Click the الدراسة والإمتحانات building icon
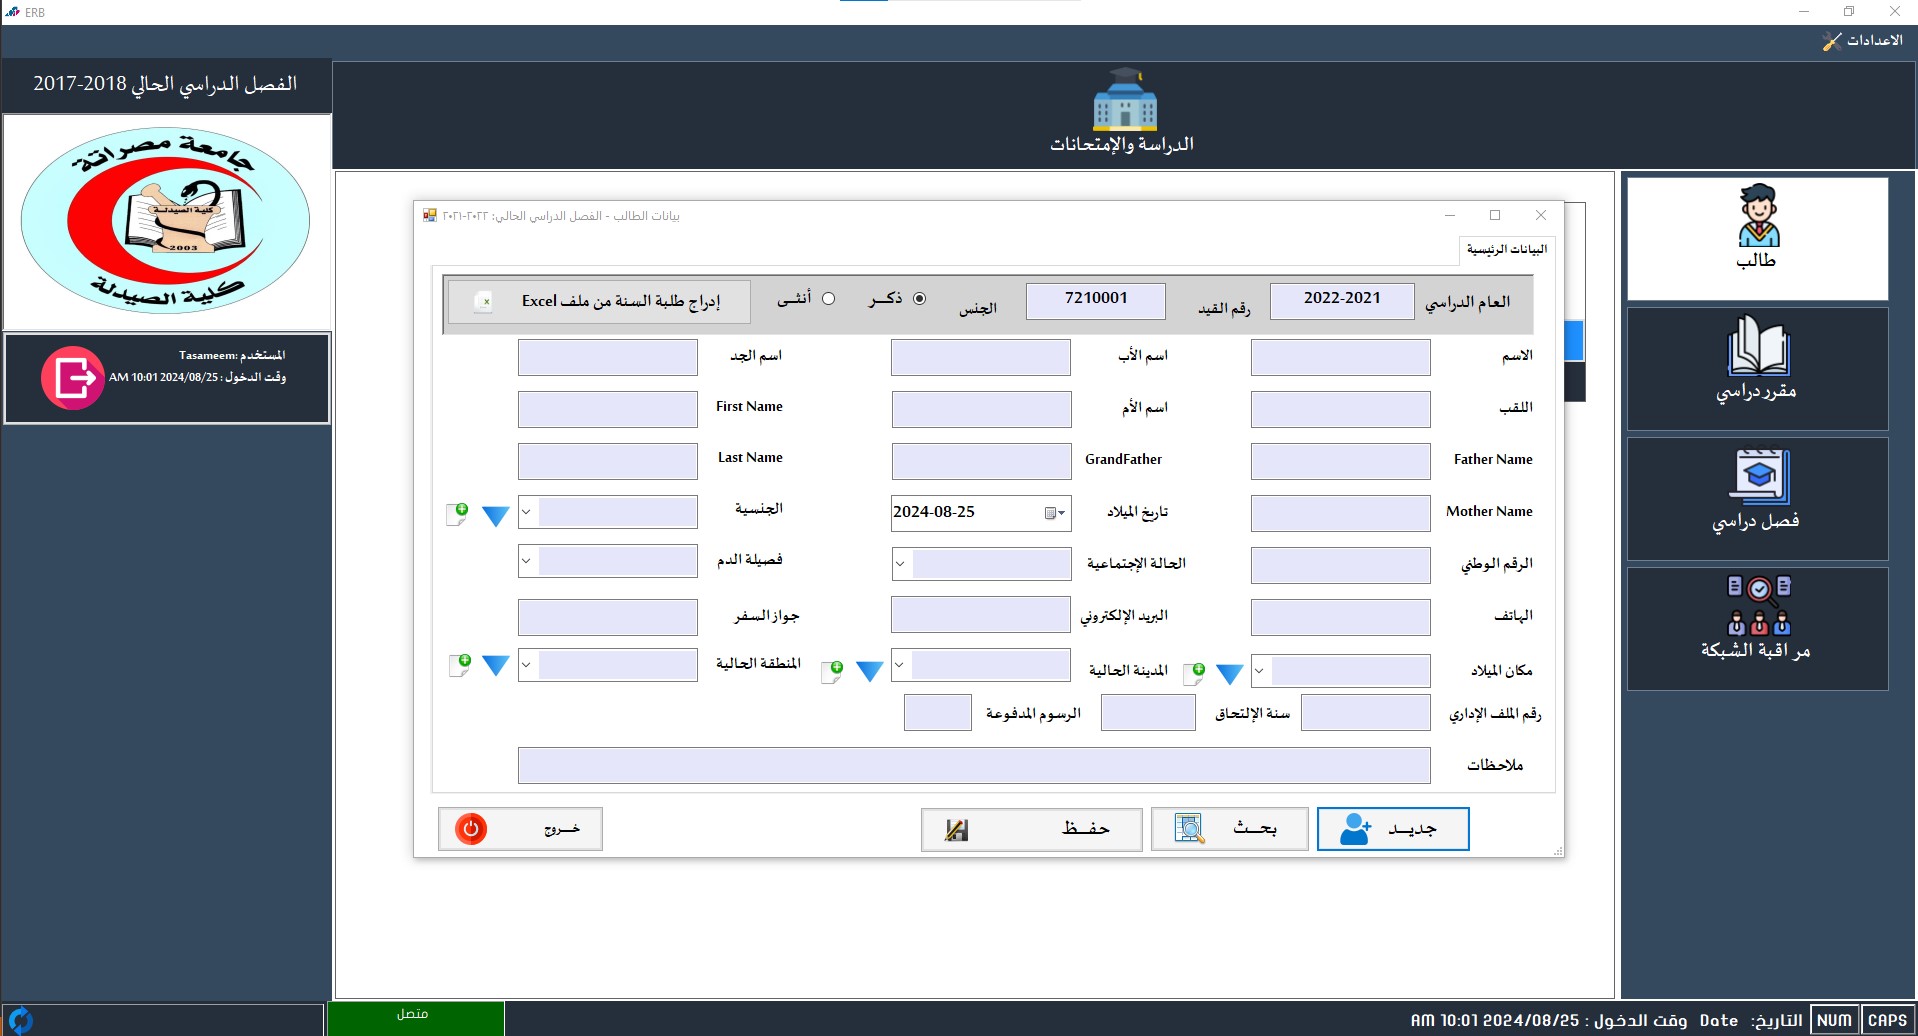Screen dimensions: 1918x1036 pos(1124,99)
